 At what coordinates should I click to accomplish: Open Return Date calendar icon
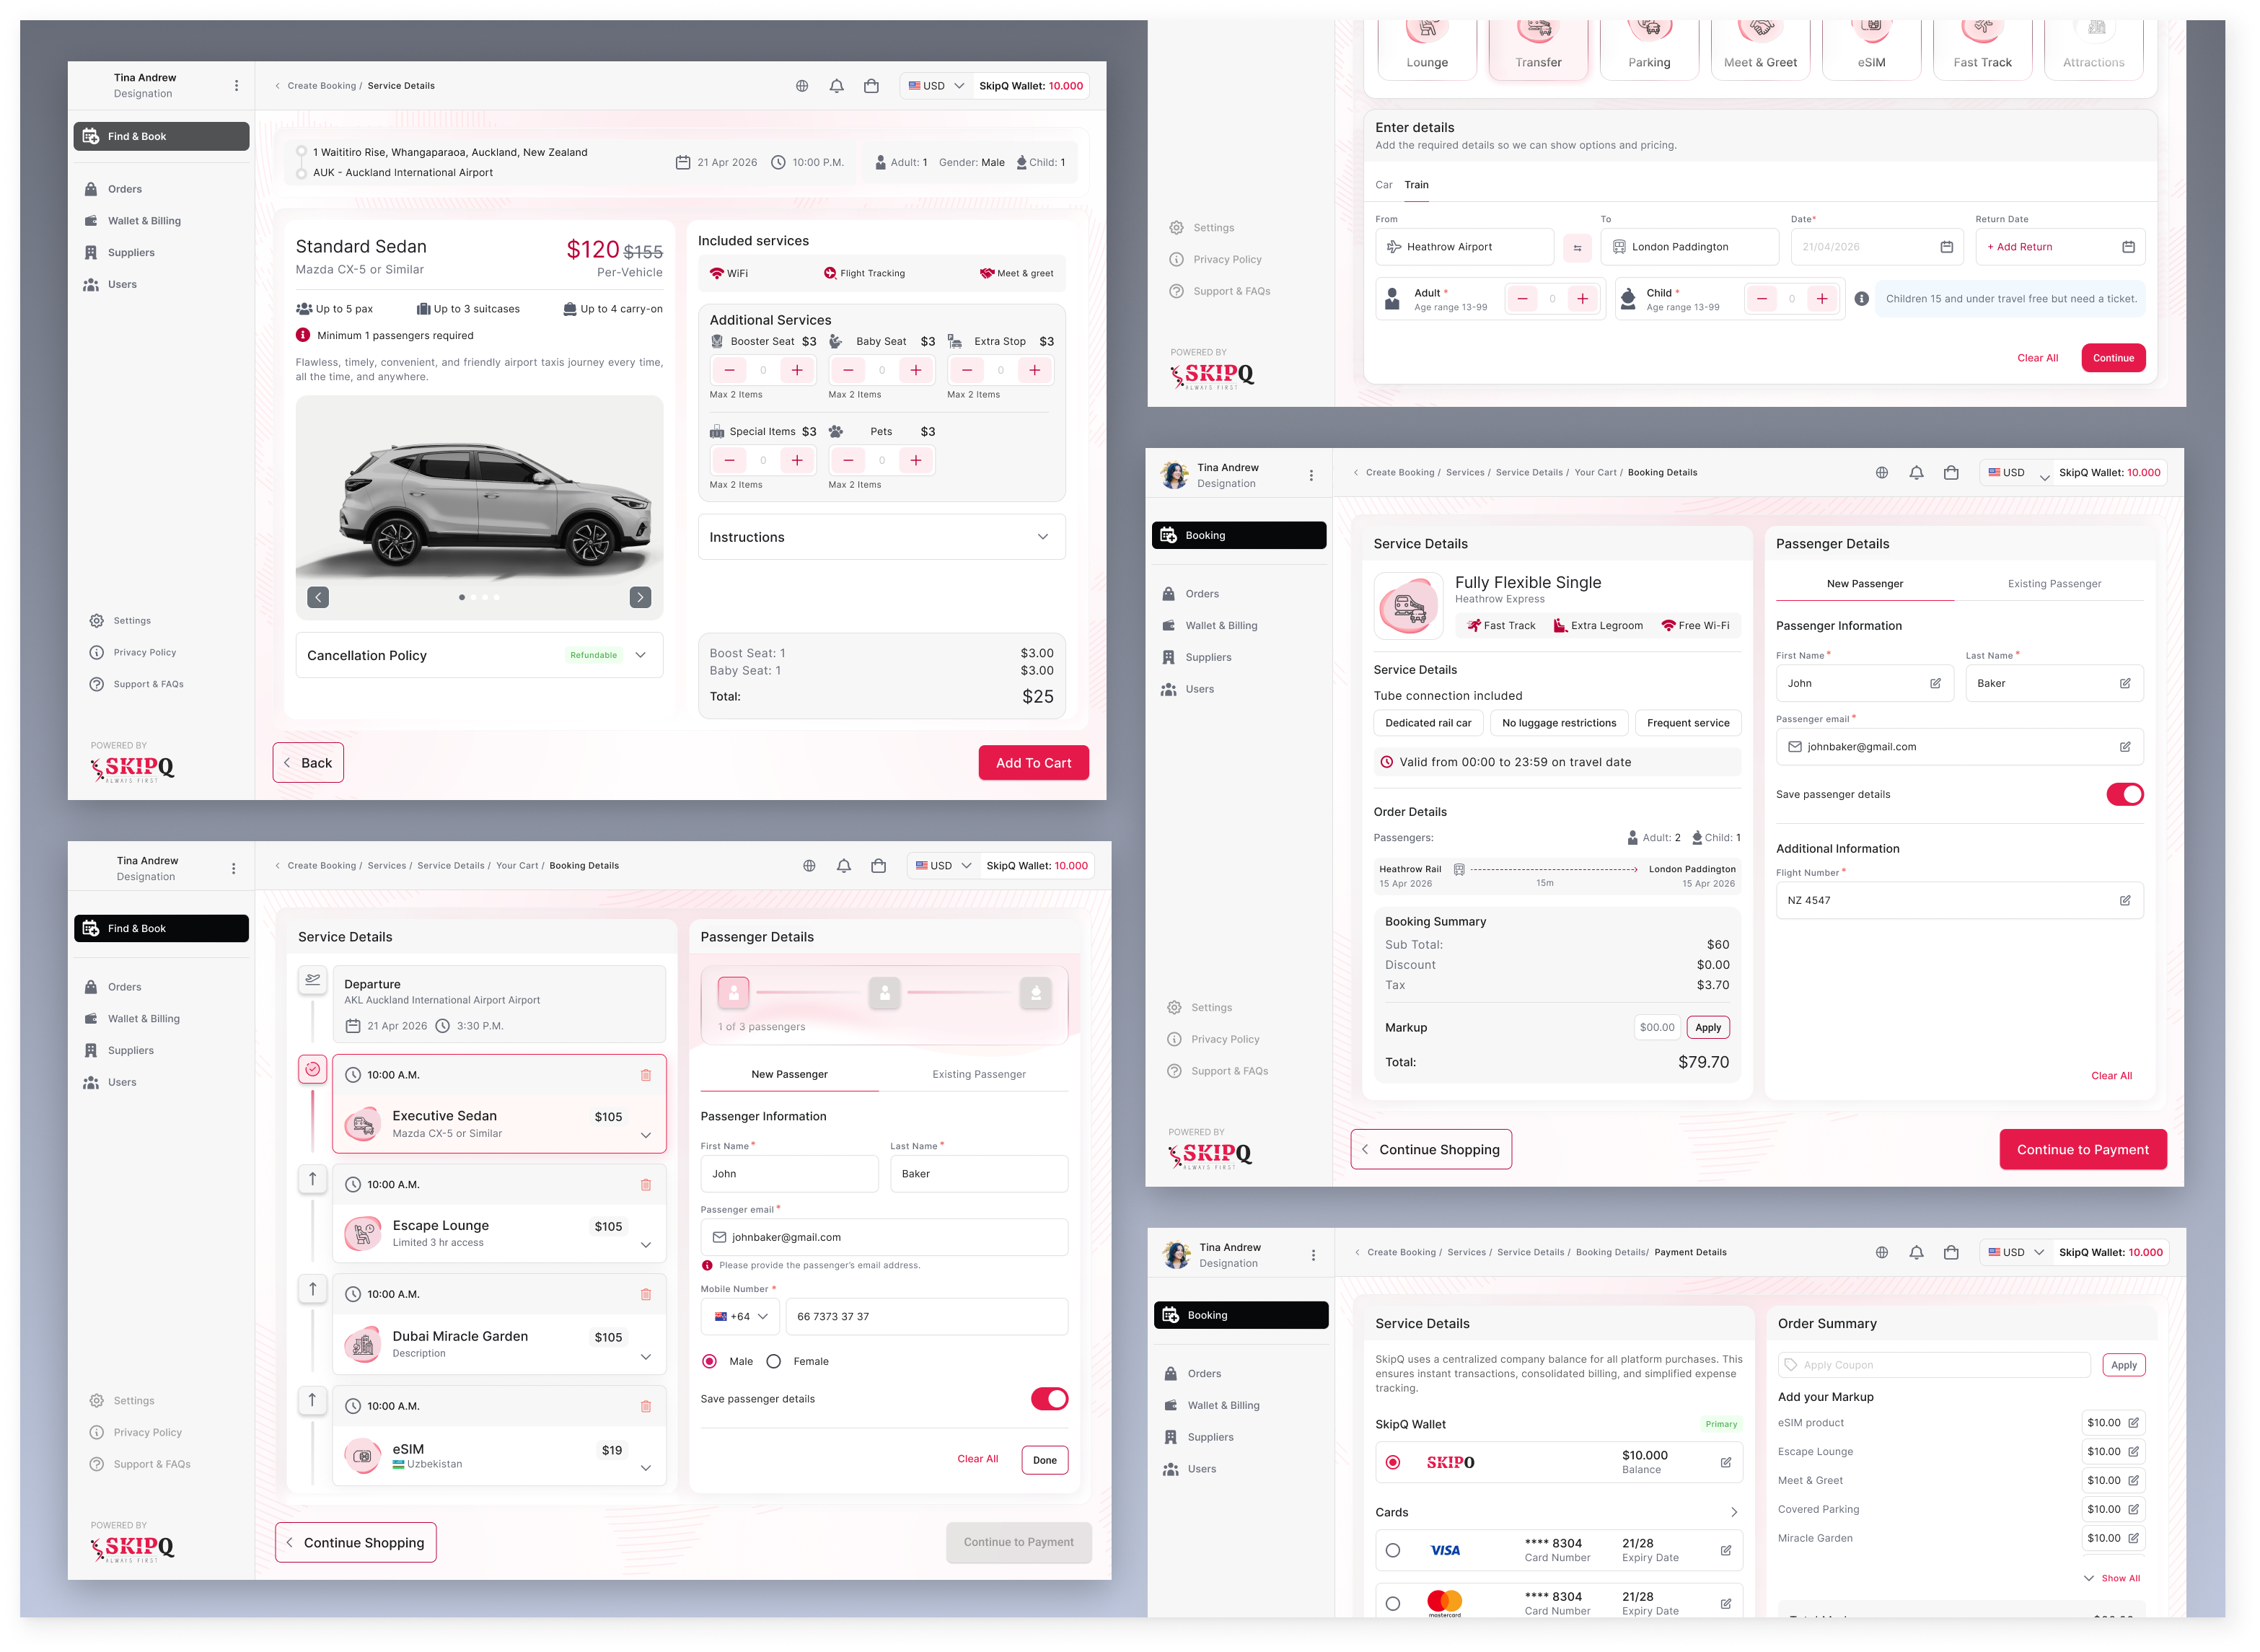[2128, 247]
